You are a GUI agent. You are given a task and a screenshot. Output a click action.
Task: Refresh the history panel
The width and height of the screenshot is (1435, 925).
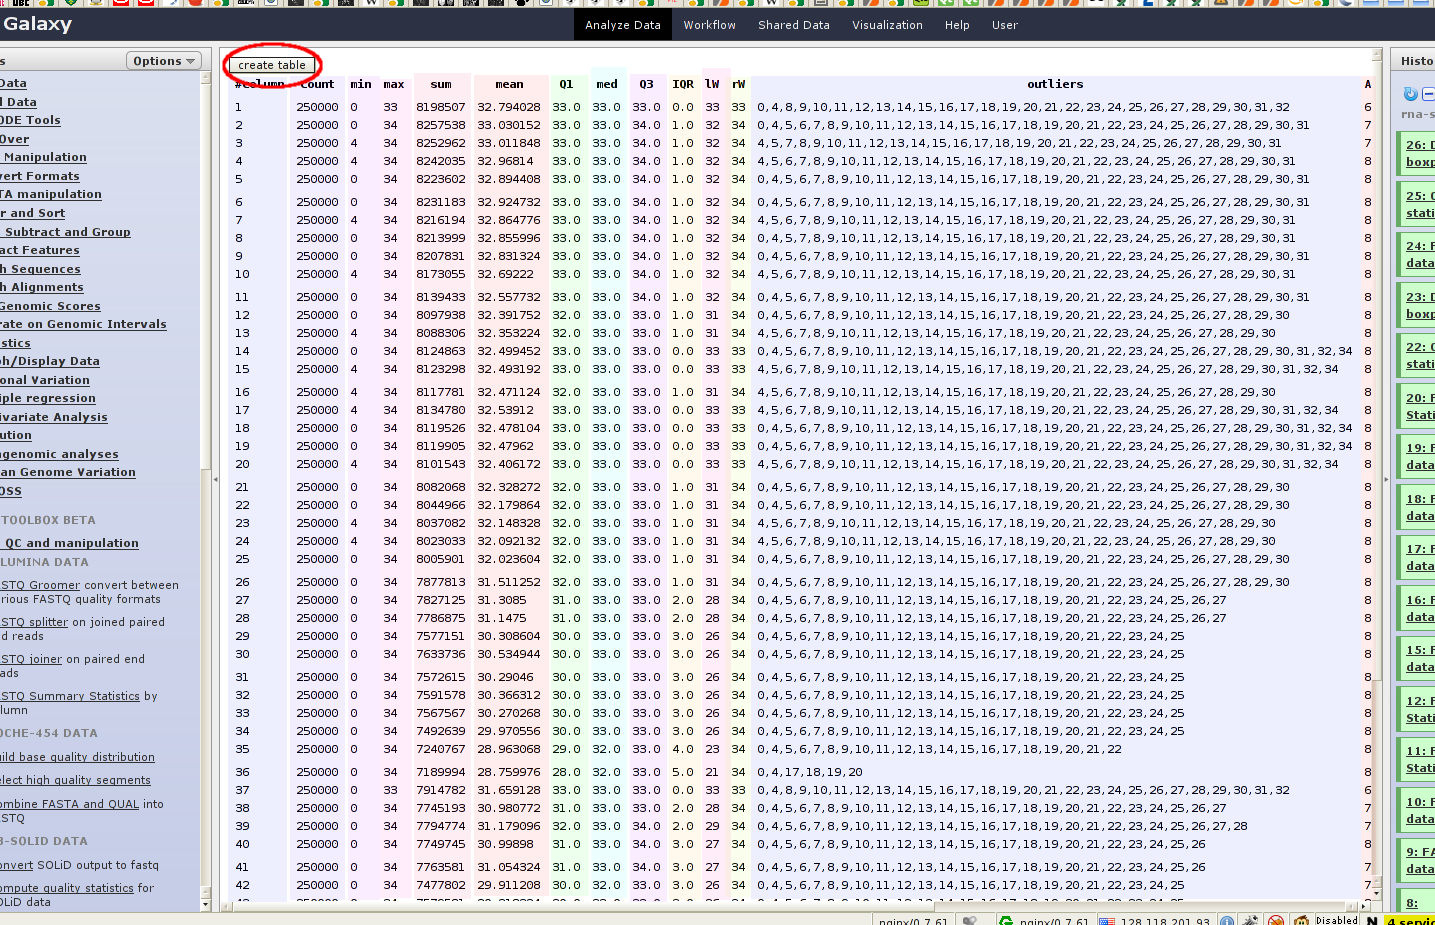click(1410, 94)
